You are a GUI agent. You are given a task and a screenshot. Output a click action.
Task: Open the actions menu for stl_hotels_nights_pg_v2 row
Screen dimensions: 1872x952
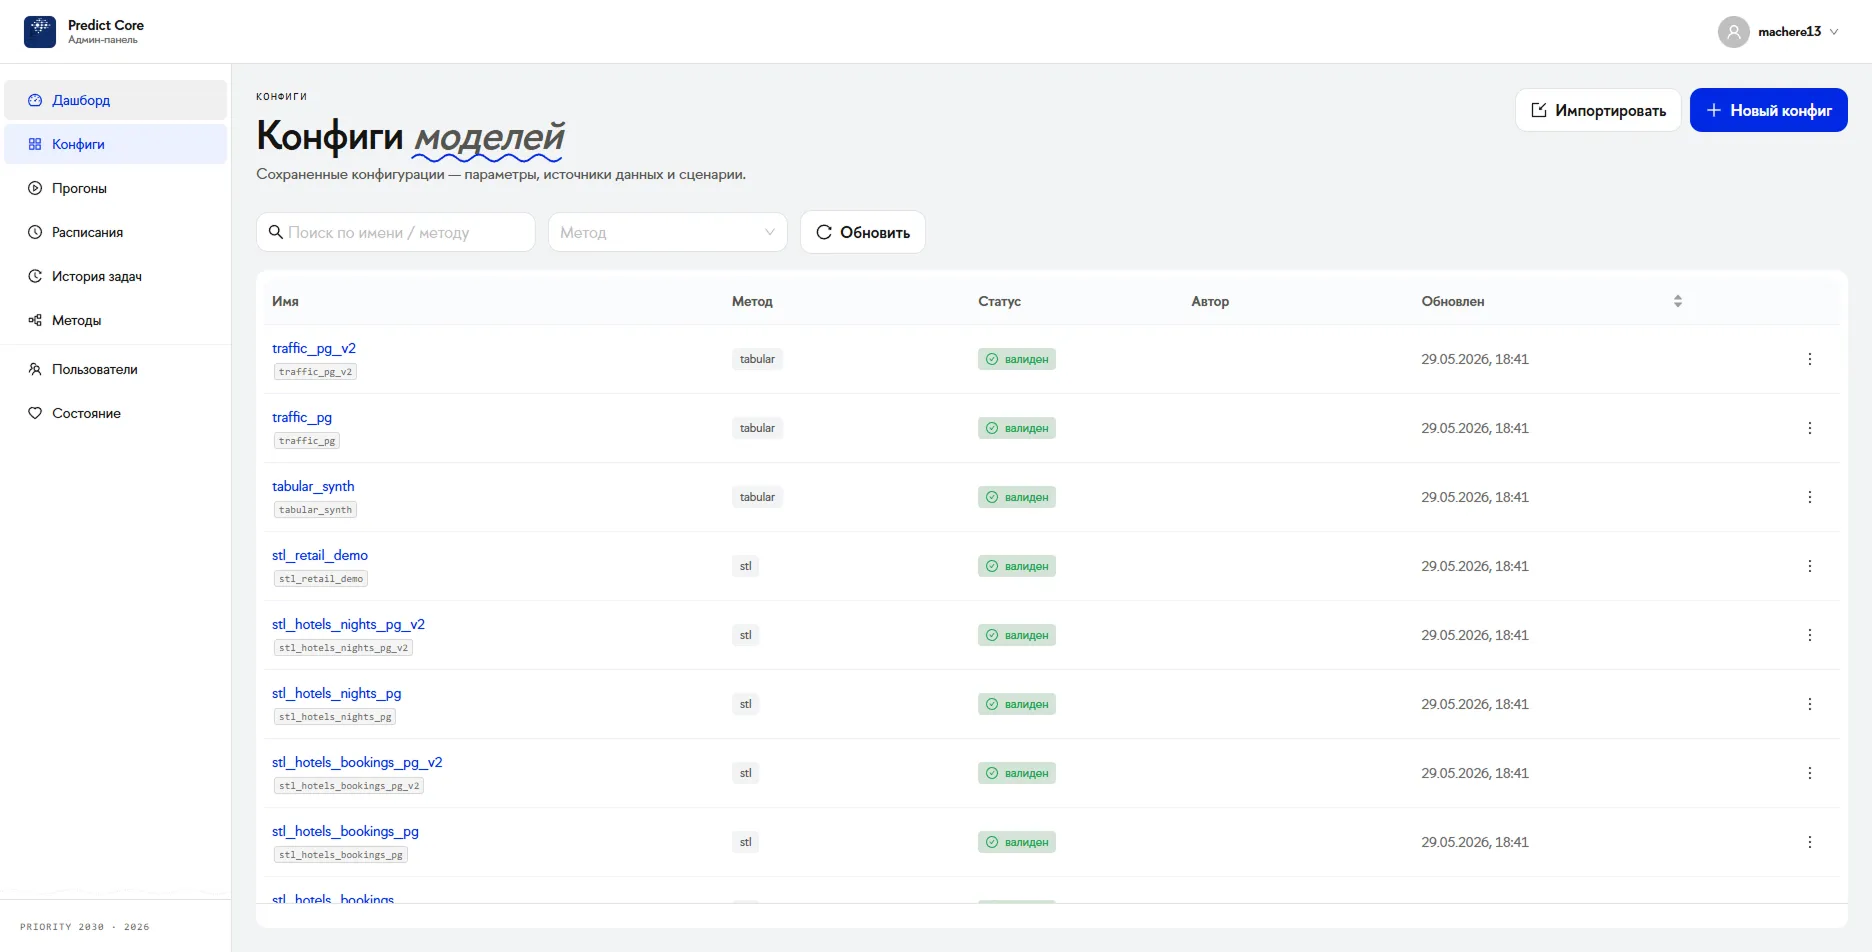1809,635
